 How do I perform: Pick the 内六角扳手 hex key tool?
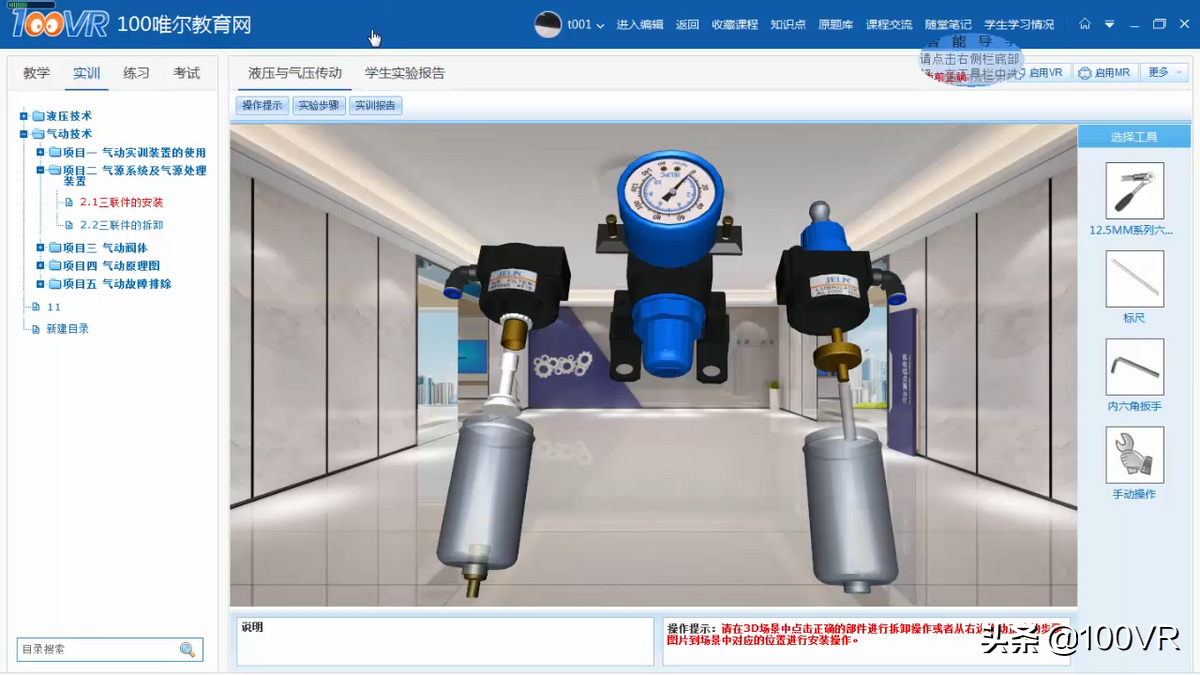click(1134, 367)
